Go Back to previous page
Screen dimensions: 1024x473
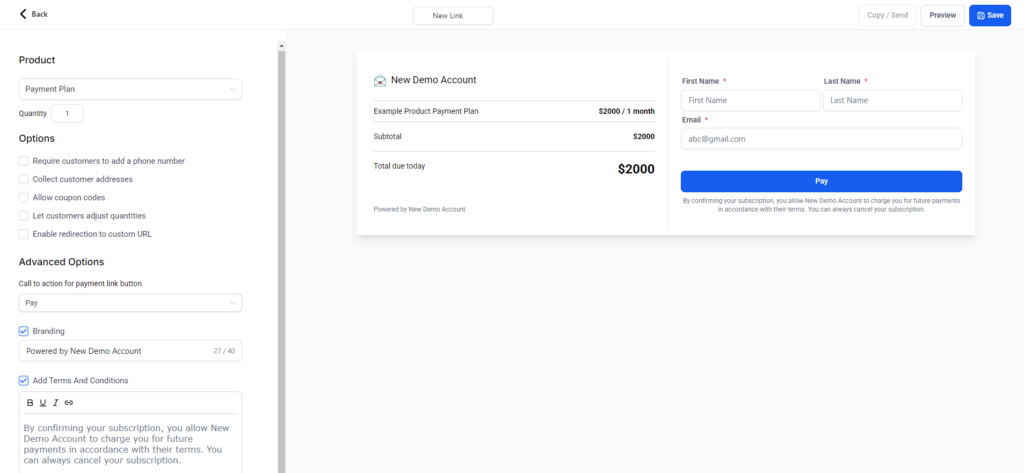[33, 14]
